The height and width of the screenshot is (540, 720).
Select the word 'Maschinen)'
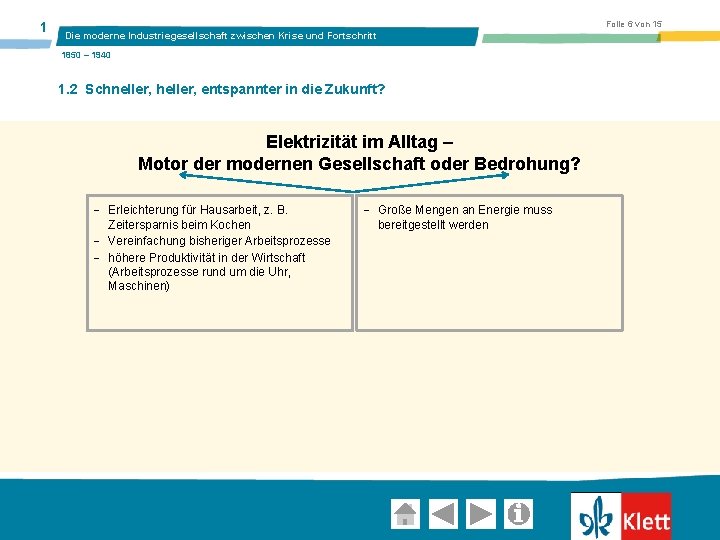[139, 286]
